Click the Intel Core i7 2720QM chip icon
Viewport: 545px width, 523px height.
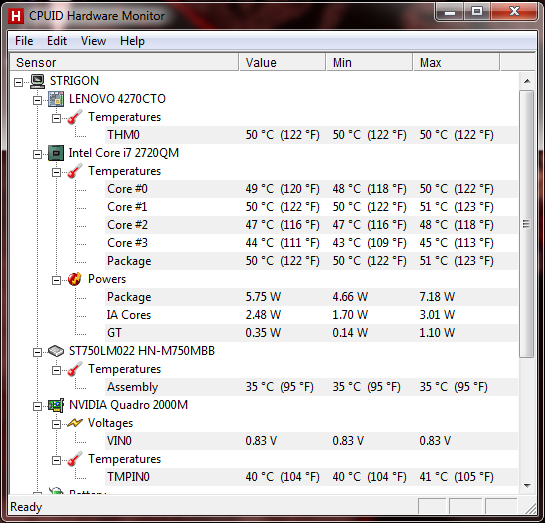[x=56, y=153]
